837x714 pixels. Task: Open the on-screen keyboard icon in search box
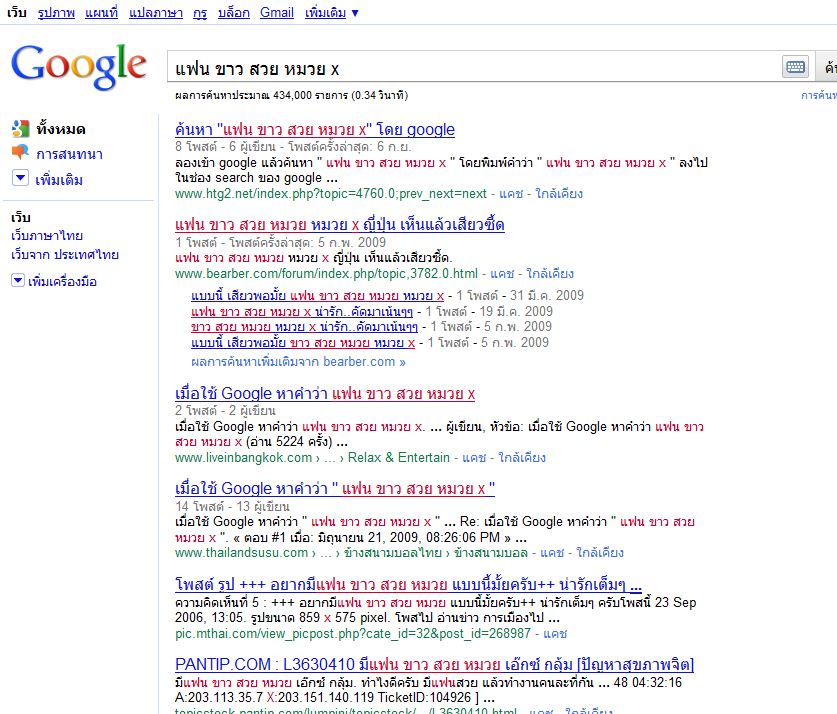tap(795, 67)
